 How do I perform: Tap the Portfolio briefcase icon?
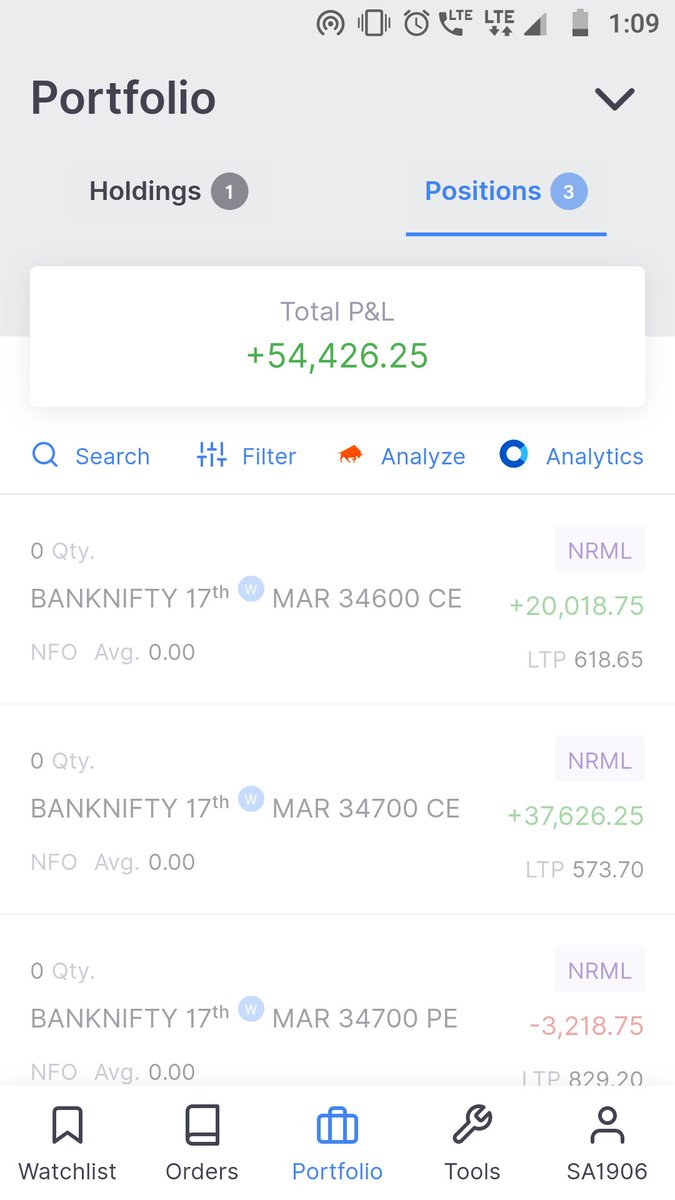coord(337,1127)
